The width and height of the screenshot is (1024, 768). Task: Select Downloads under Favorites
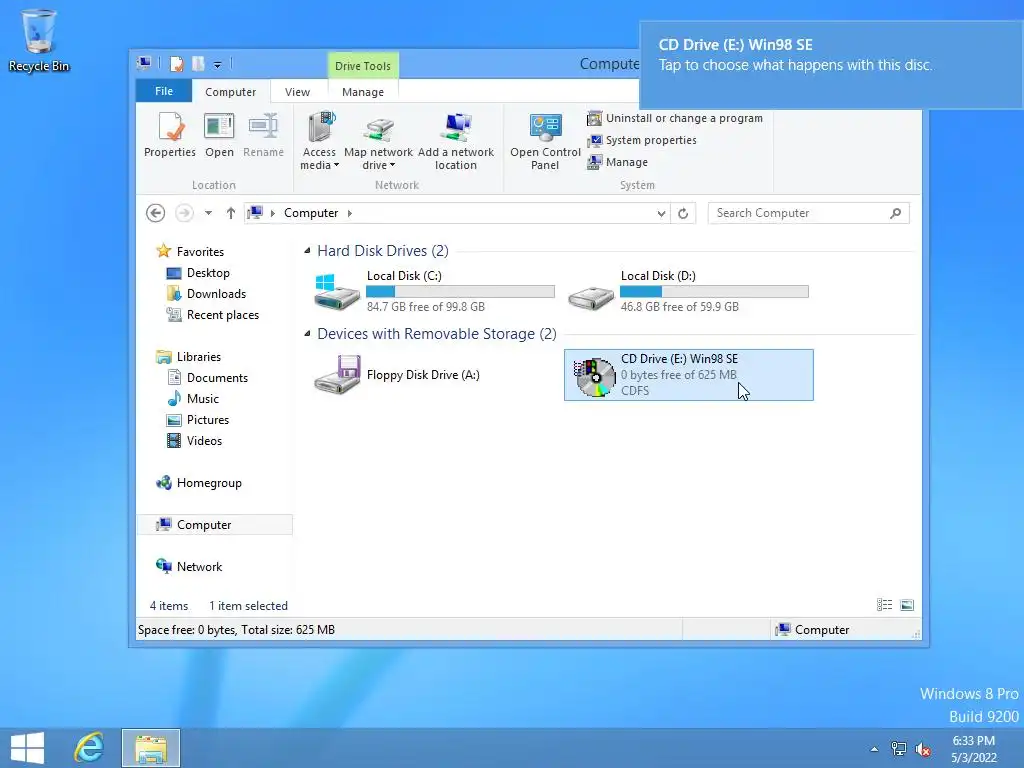click(206, 294)
